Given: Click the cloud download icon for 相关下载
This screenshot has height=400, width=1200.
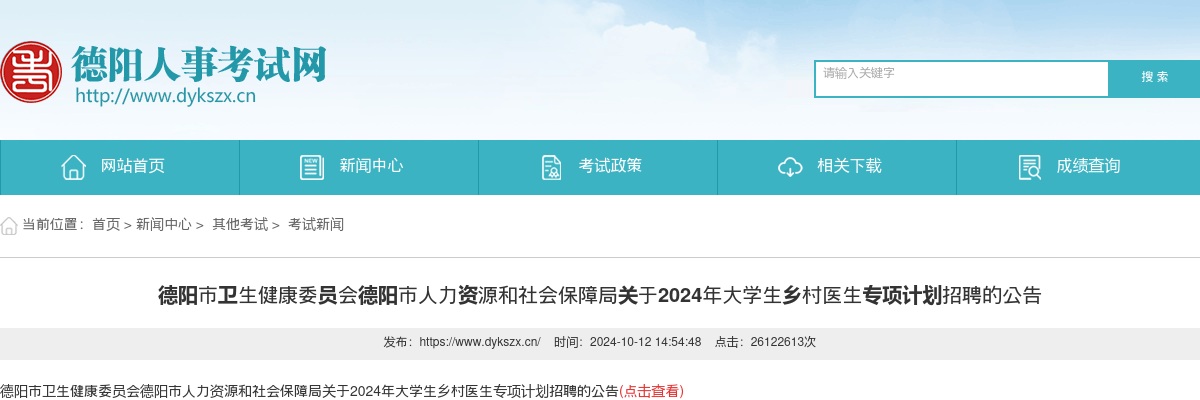Looking at the screenshot, I should coord(790,167).
